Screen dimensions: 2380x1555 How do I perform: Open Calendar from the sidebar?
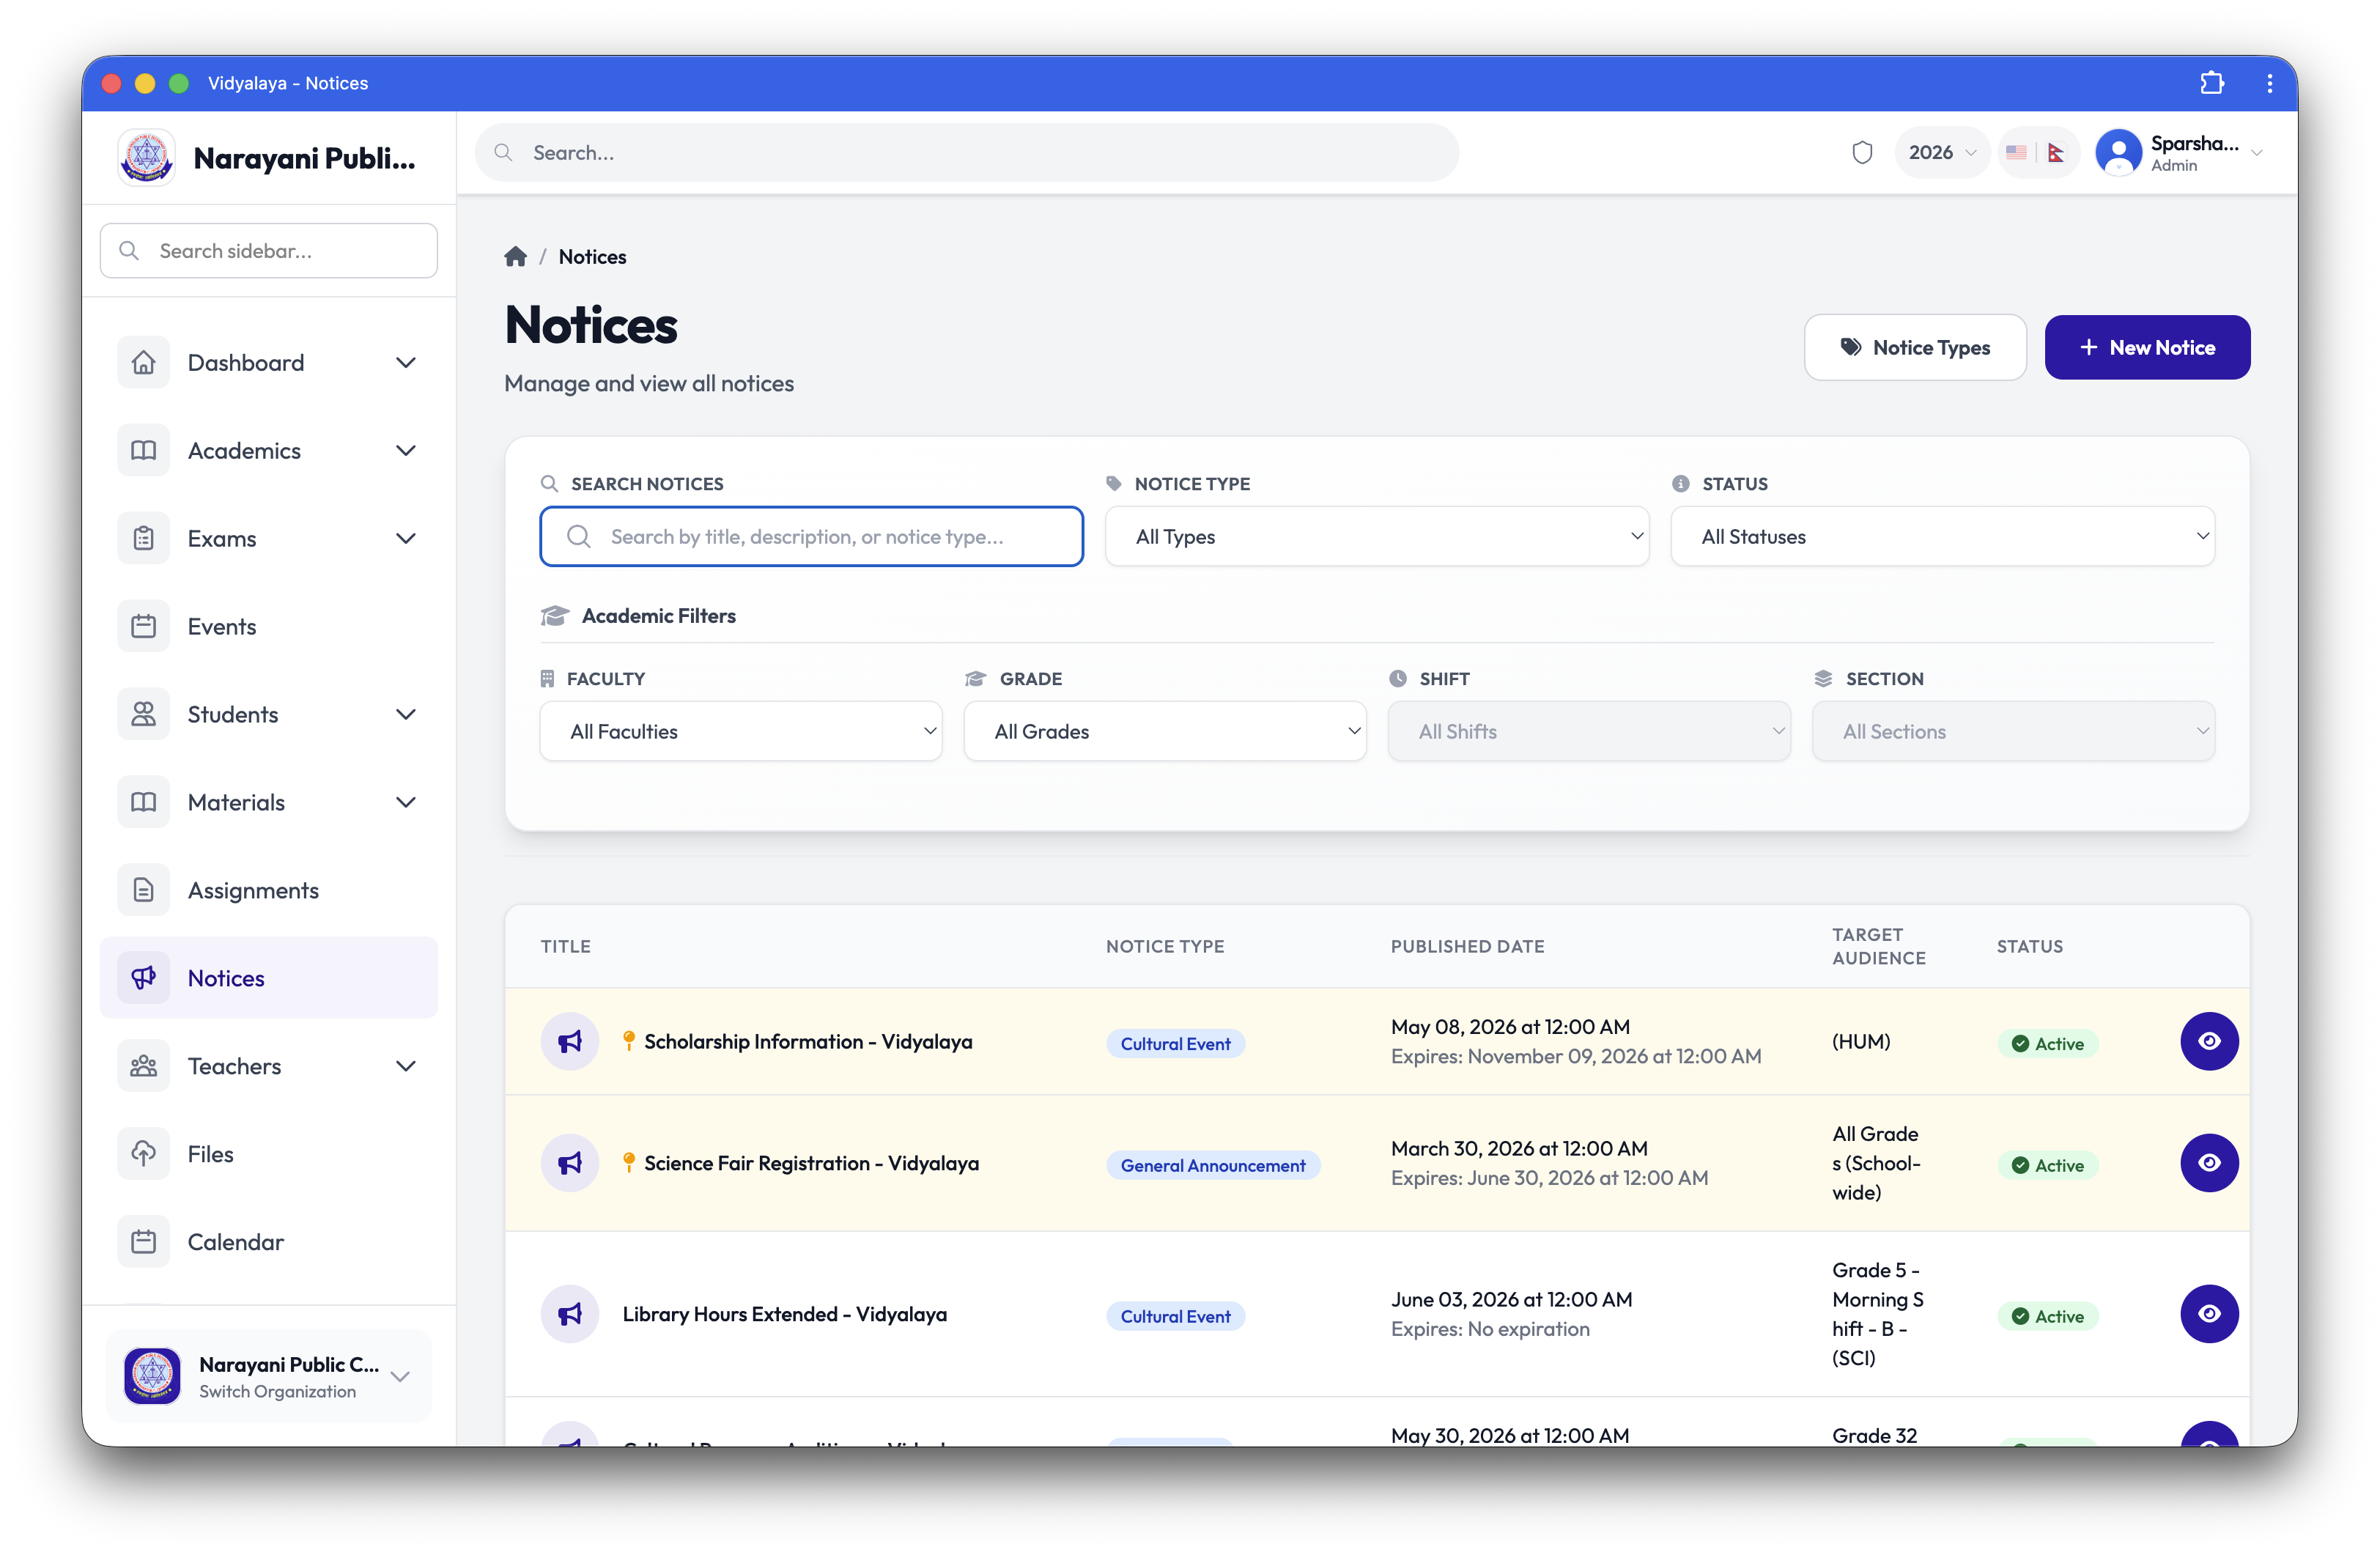coord(268,1242)
